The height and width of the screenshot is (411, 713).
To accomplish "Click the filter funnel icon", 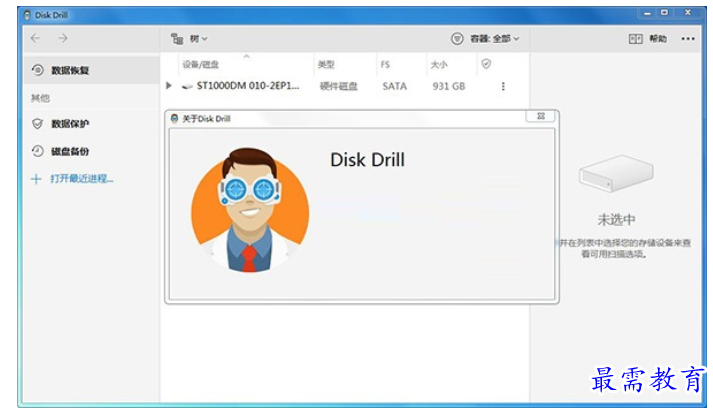I will 457,39.
